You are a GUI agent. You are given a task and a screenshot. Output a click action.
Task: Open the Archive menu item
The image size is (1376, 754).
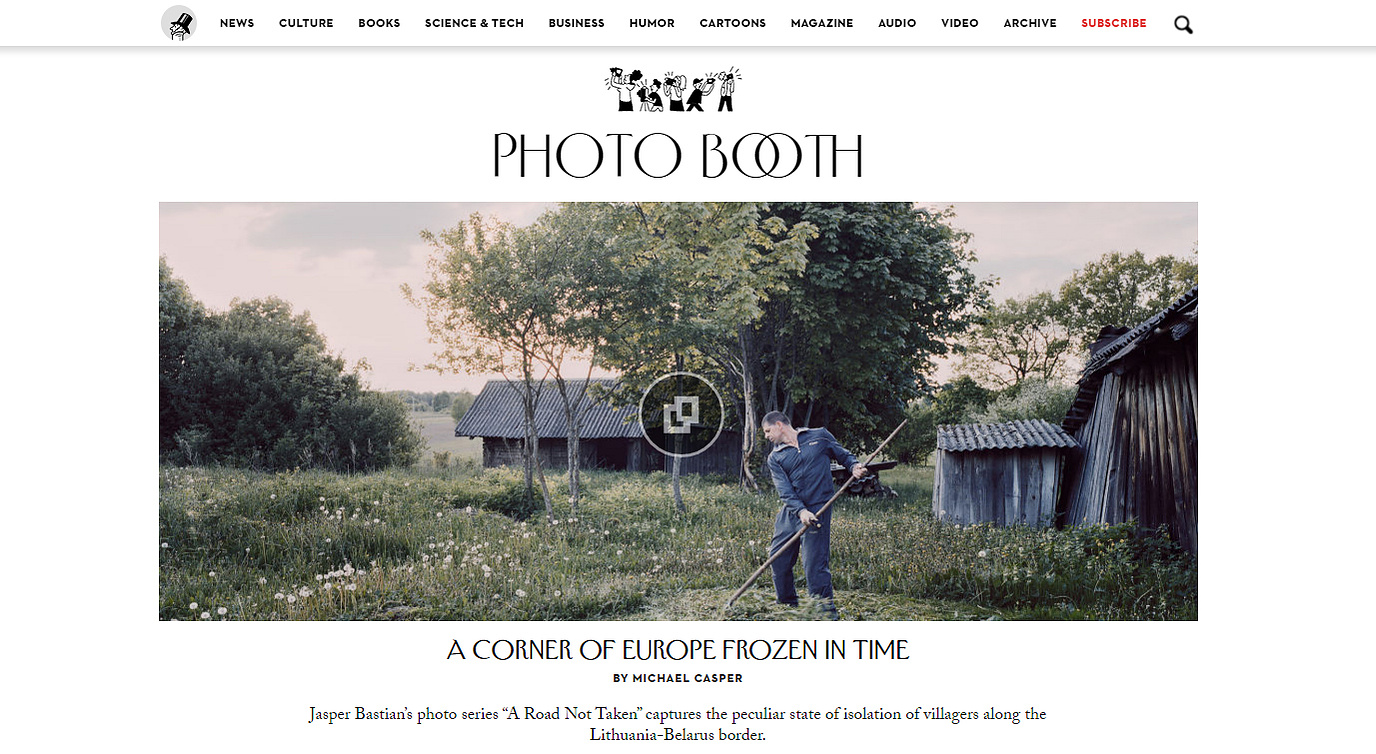coord(1030,23)
